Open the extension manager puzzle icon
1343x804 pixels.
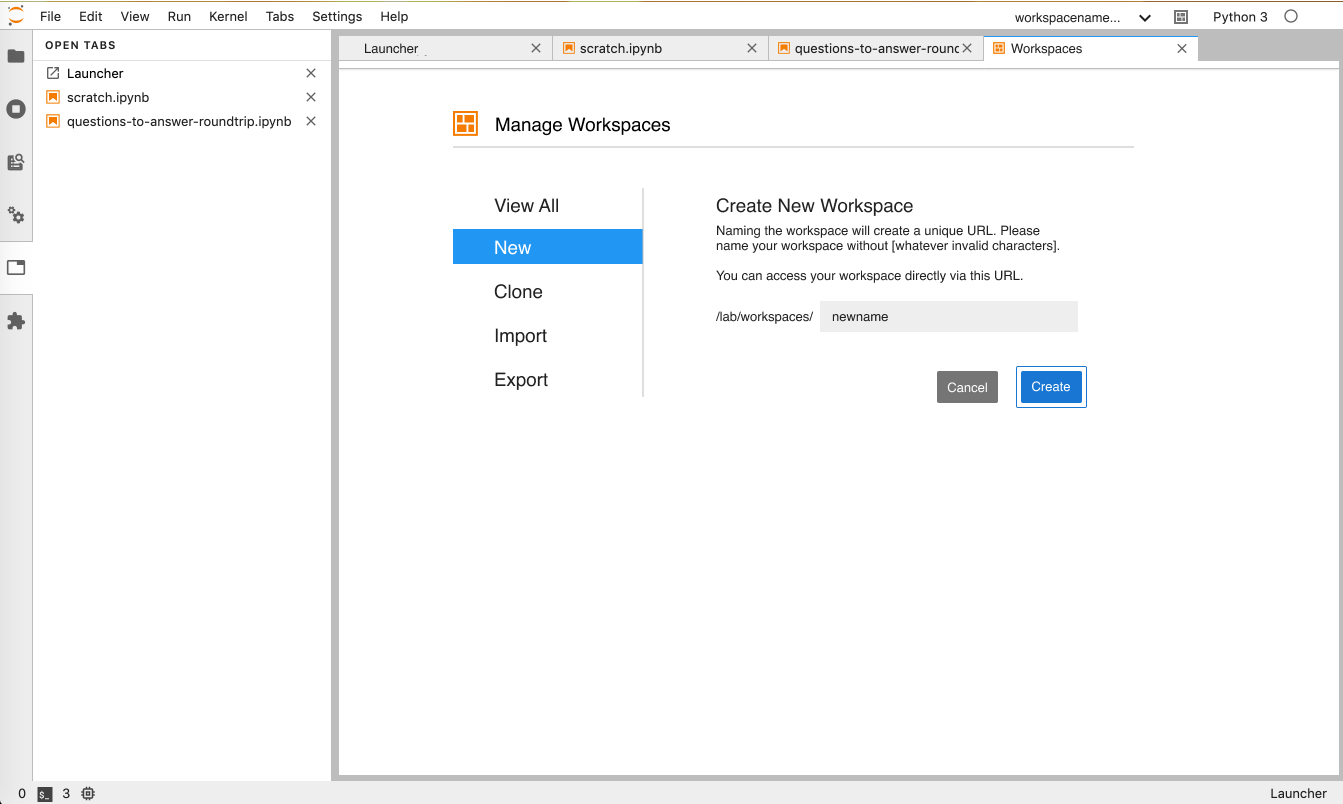(x=16, y=321)
